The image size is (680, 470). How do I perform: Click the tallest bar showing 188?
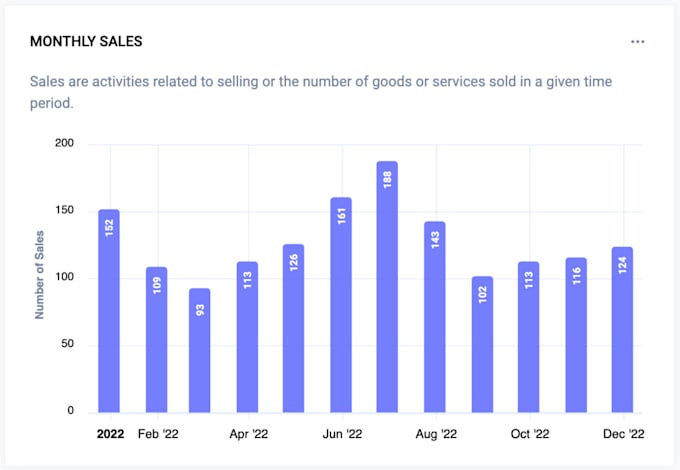pyautogui.click(x=387, y=286)
